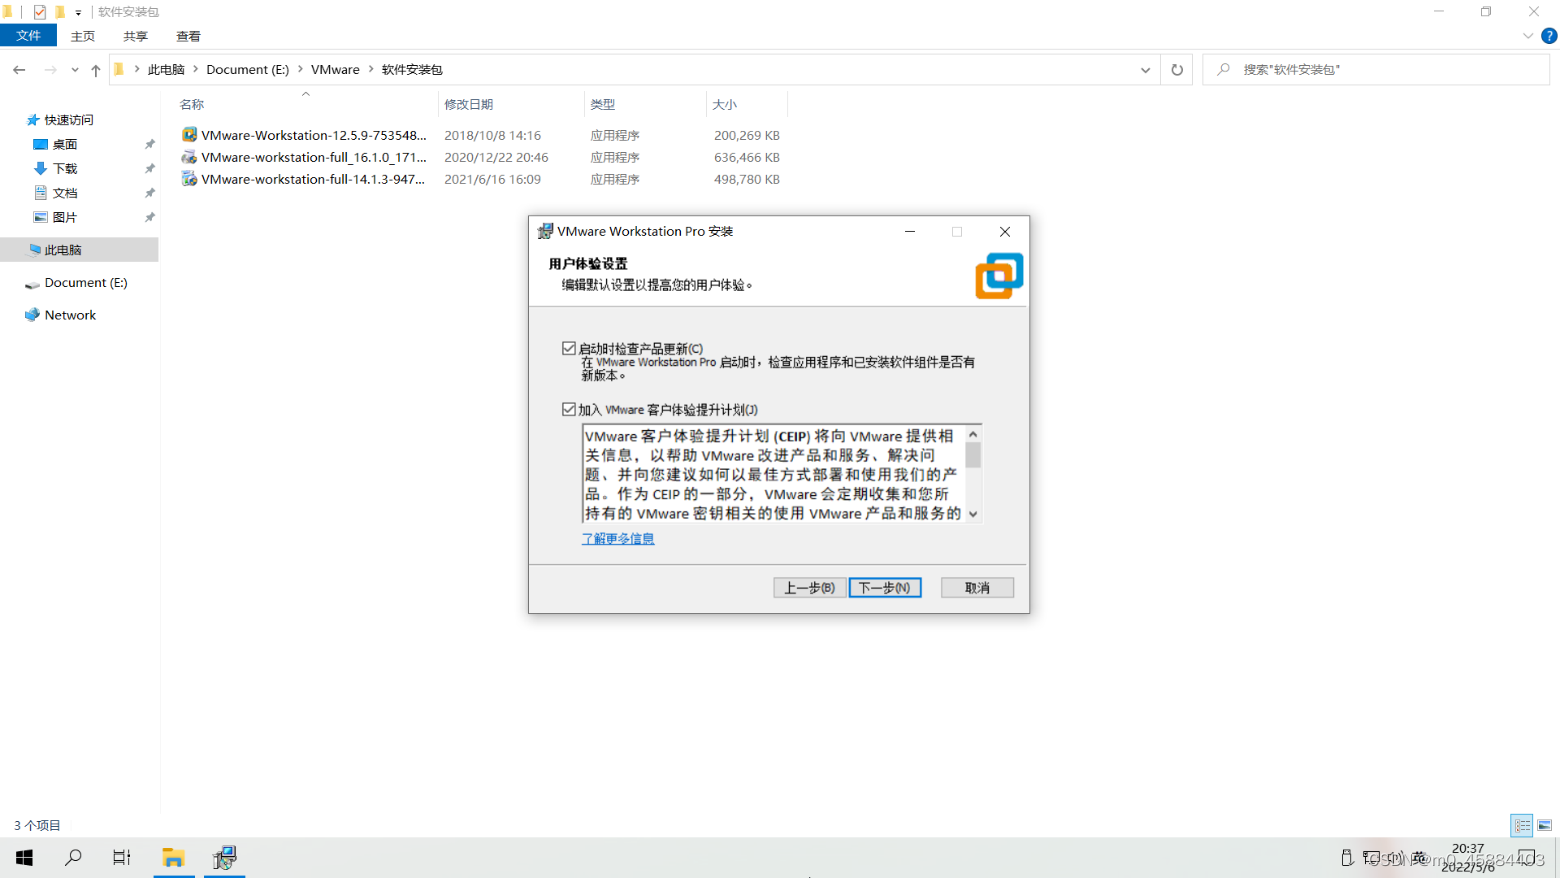Open 桌面 in quick access
Screen dimensions: 1560x878
65,144
